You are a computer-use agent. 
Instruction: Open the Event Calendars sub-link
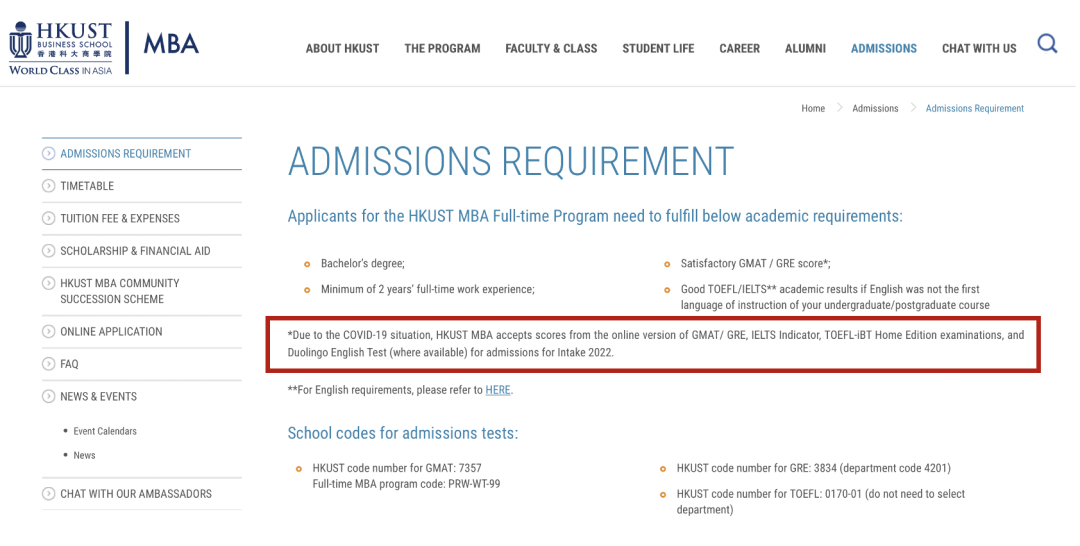pos(105,431)
